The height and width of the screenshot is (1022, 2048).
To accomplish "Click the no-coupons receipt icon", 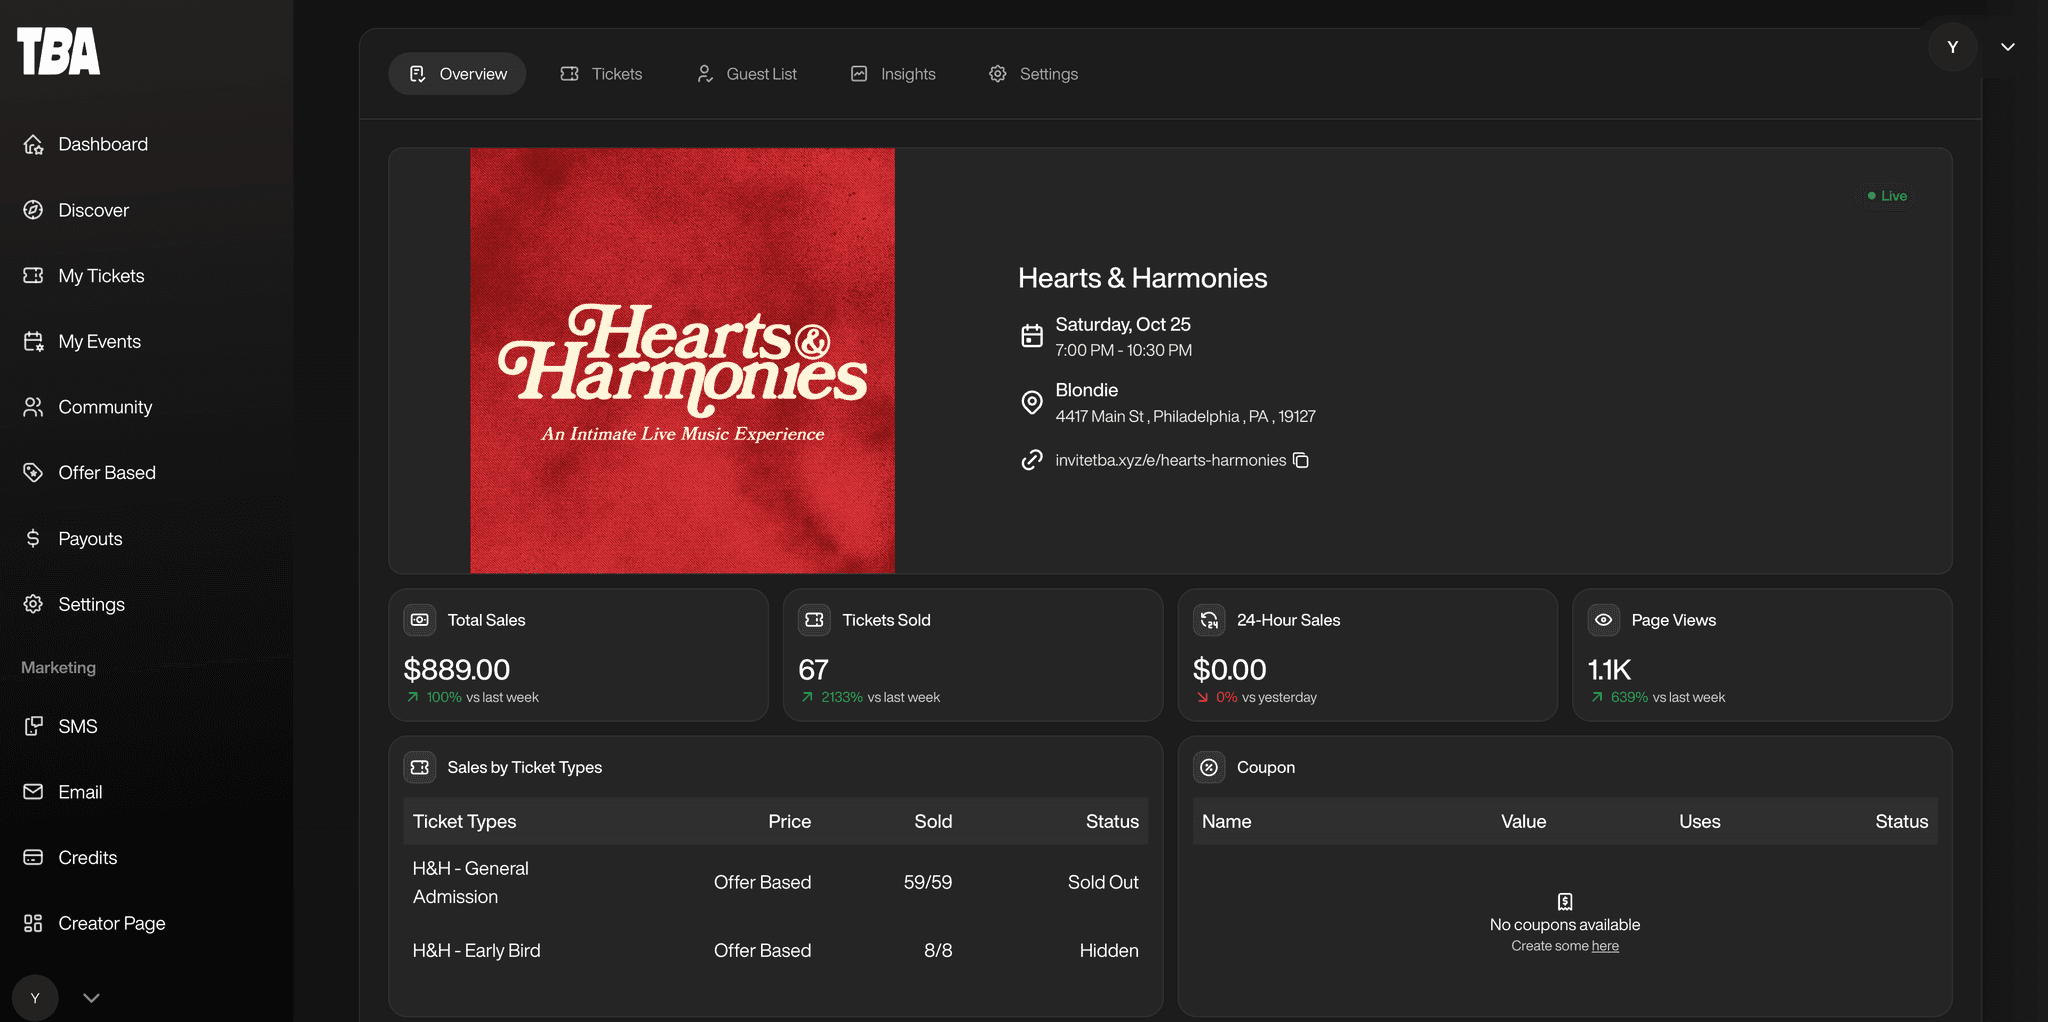I will (1565, 901).
